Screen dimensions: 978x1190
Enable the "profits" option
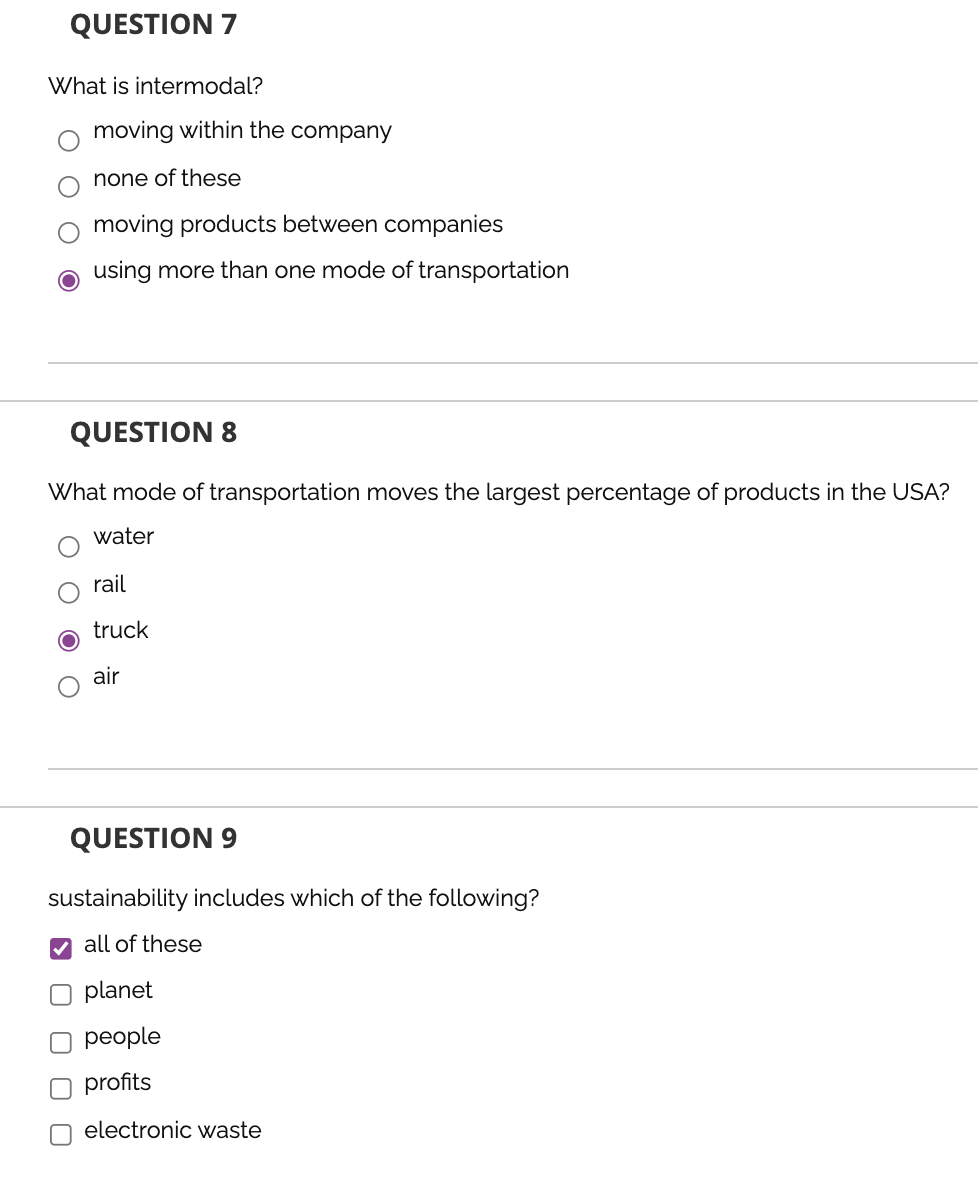coord(60,1087)
